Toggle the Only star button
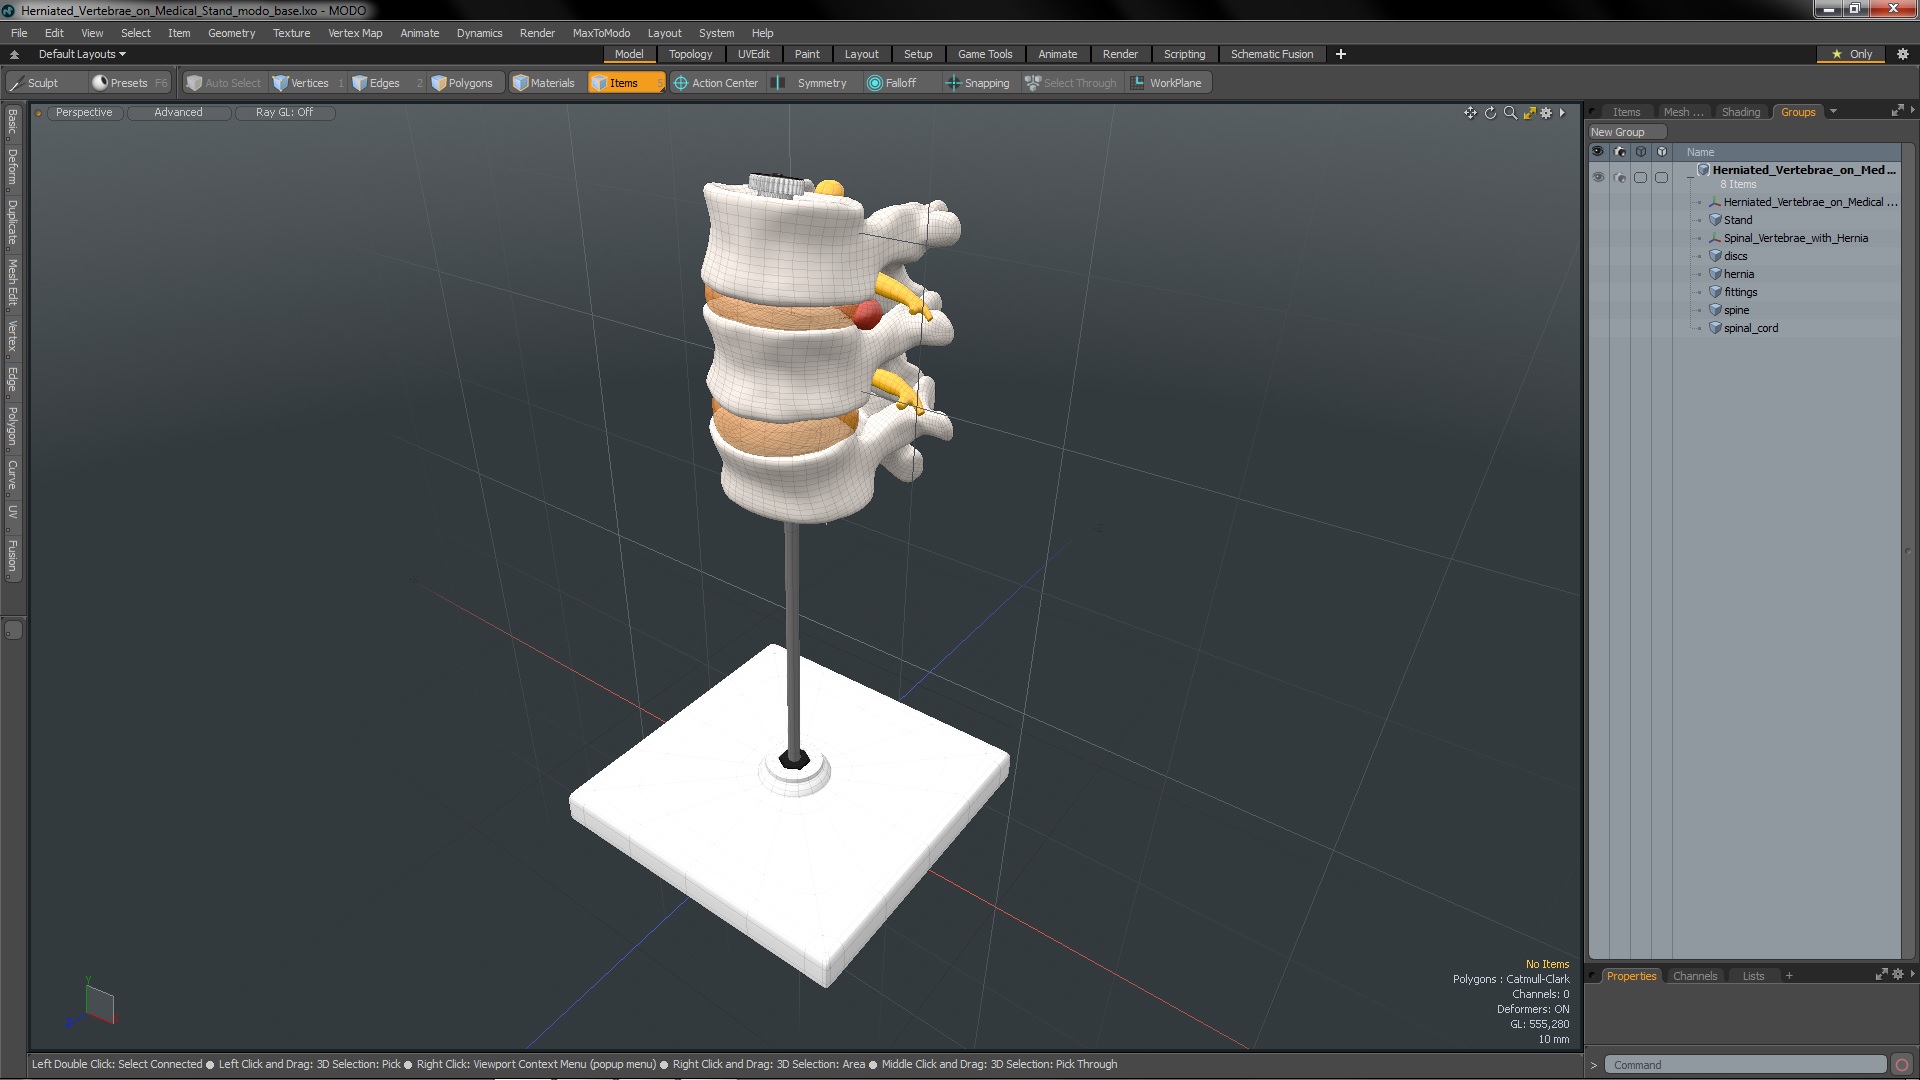The height and width of the screenshot is (1080, 1920). (1851, 54)
